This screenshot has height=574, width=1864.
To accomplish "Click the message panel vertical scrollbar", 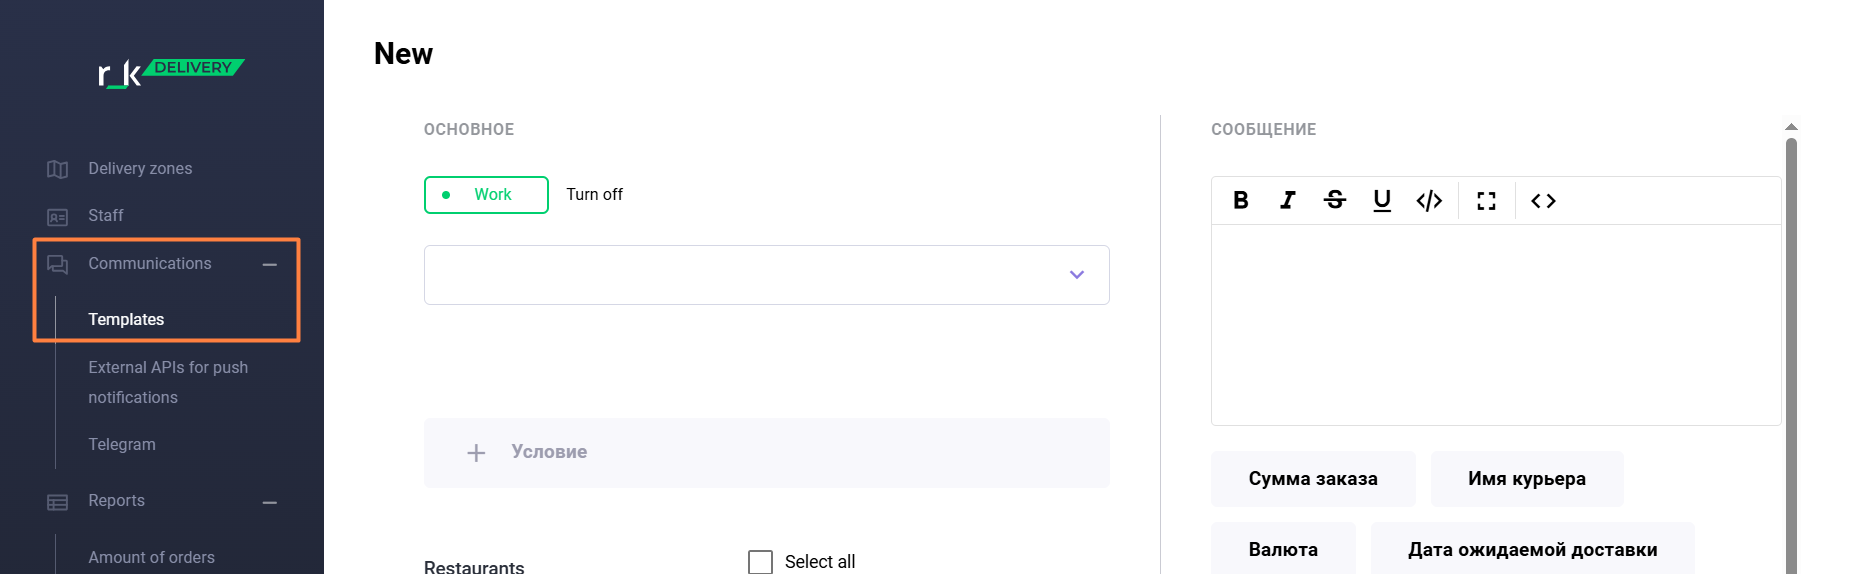I will [x=1791, y=350].
